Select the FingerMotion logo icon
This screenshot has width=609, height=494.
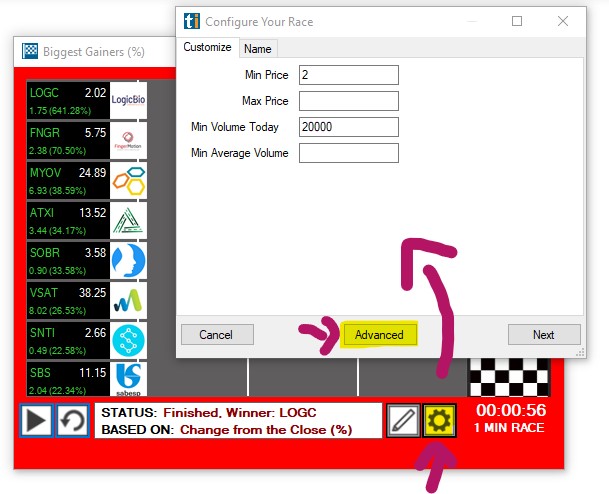(129, 140)
